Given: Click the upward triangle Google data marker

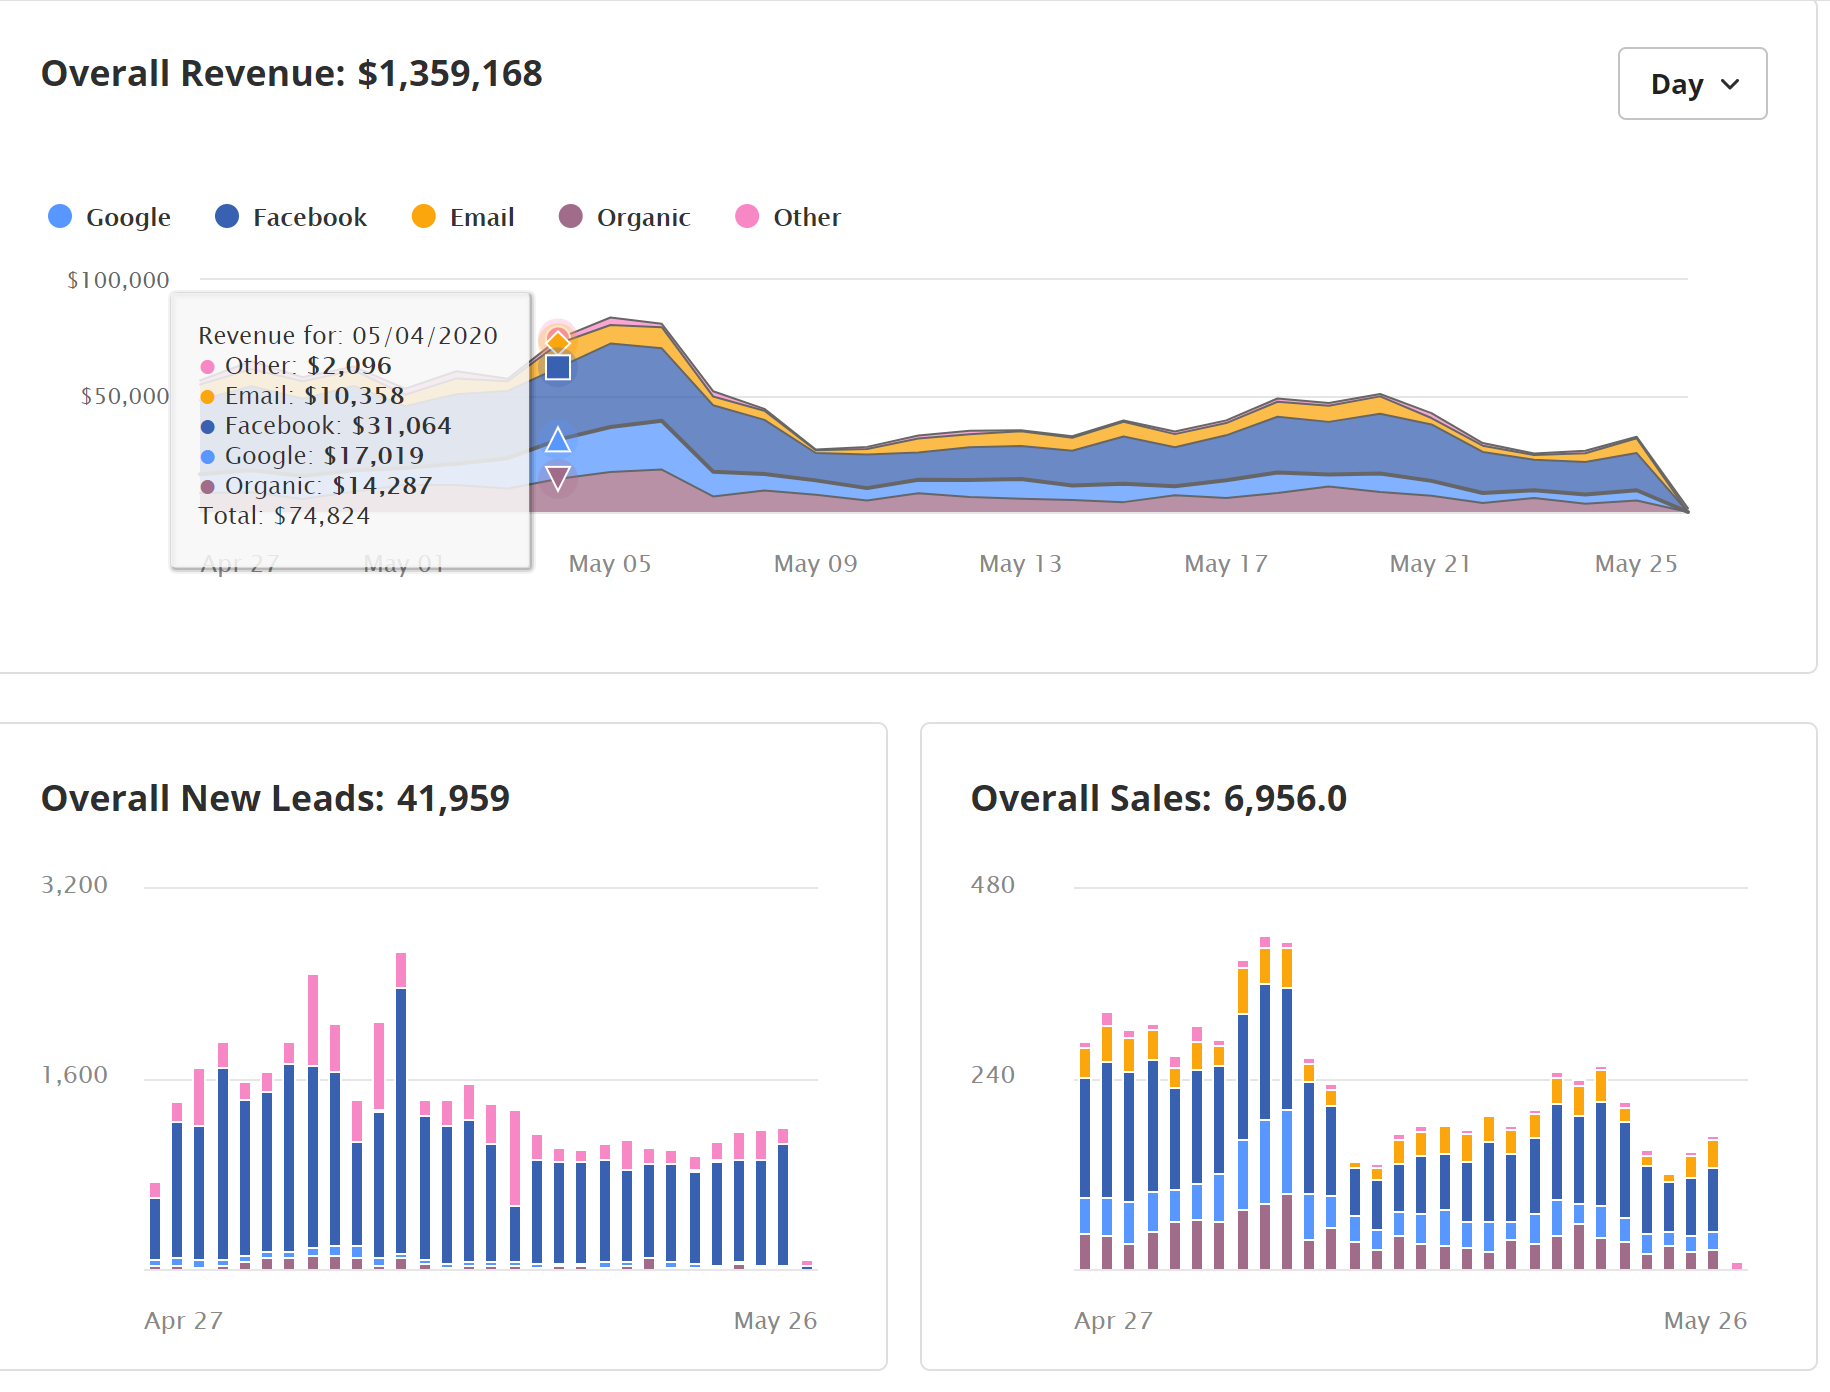Looking at the screenshot, I should click(x=558, y=439).
